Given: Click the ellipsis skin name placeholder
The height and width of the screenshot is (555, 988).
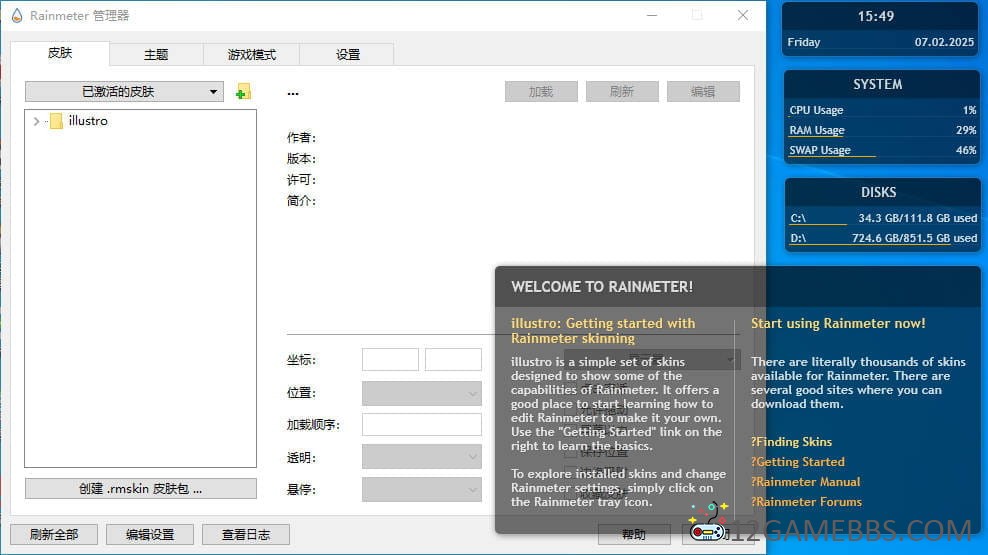Looking at the screenshot, I should (x=293, y=93).
